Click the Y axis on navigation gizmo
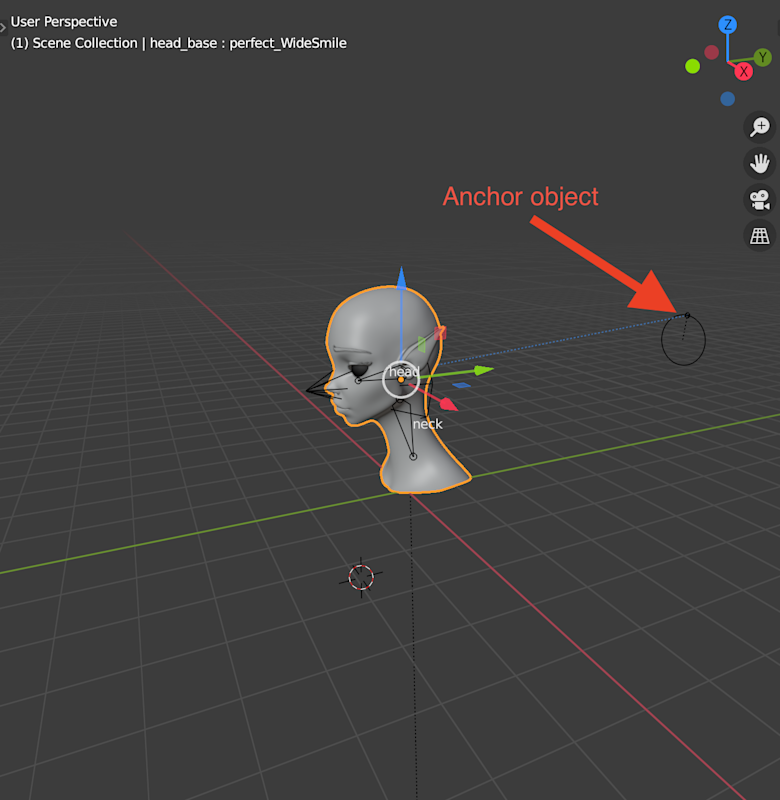Viewport: 780px width, 800px height. click(763, 57)
